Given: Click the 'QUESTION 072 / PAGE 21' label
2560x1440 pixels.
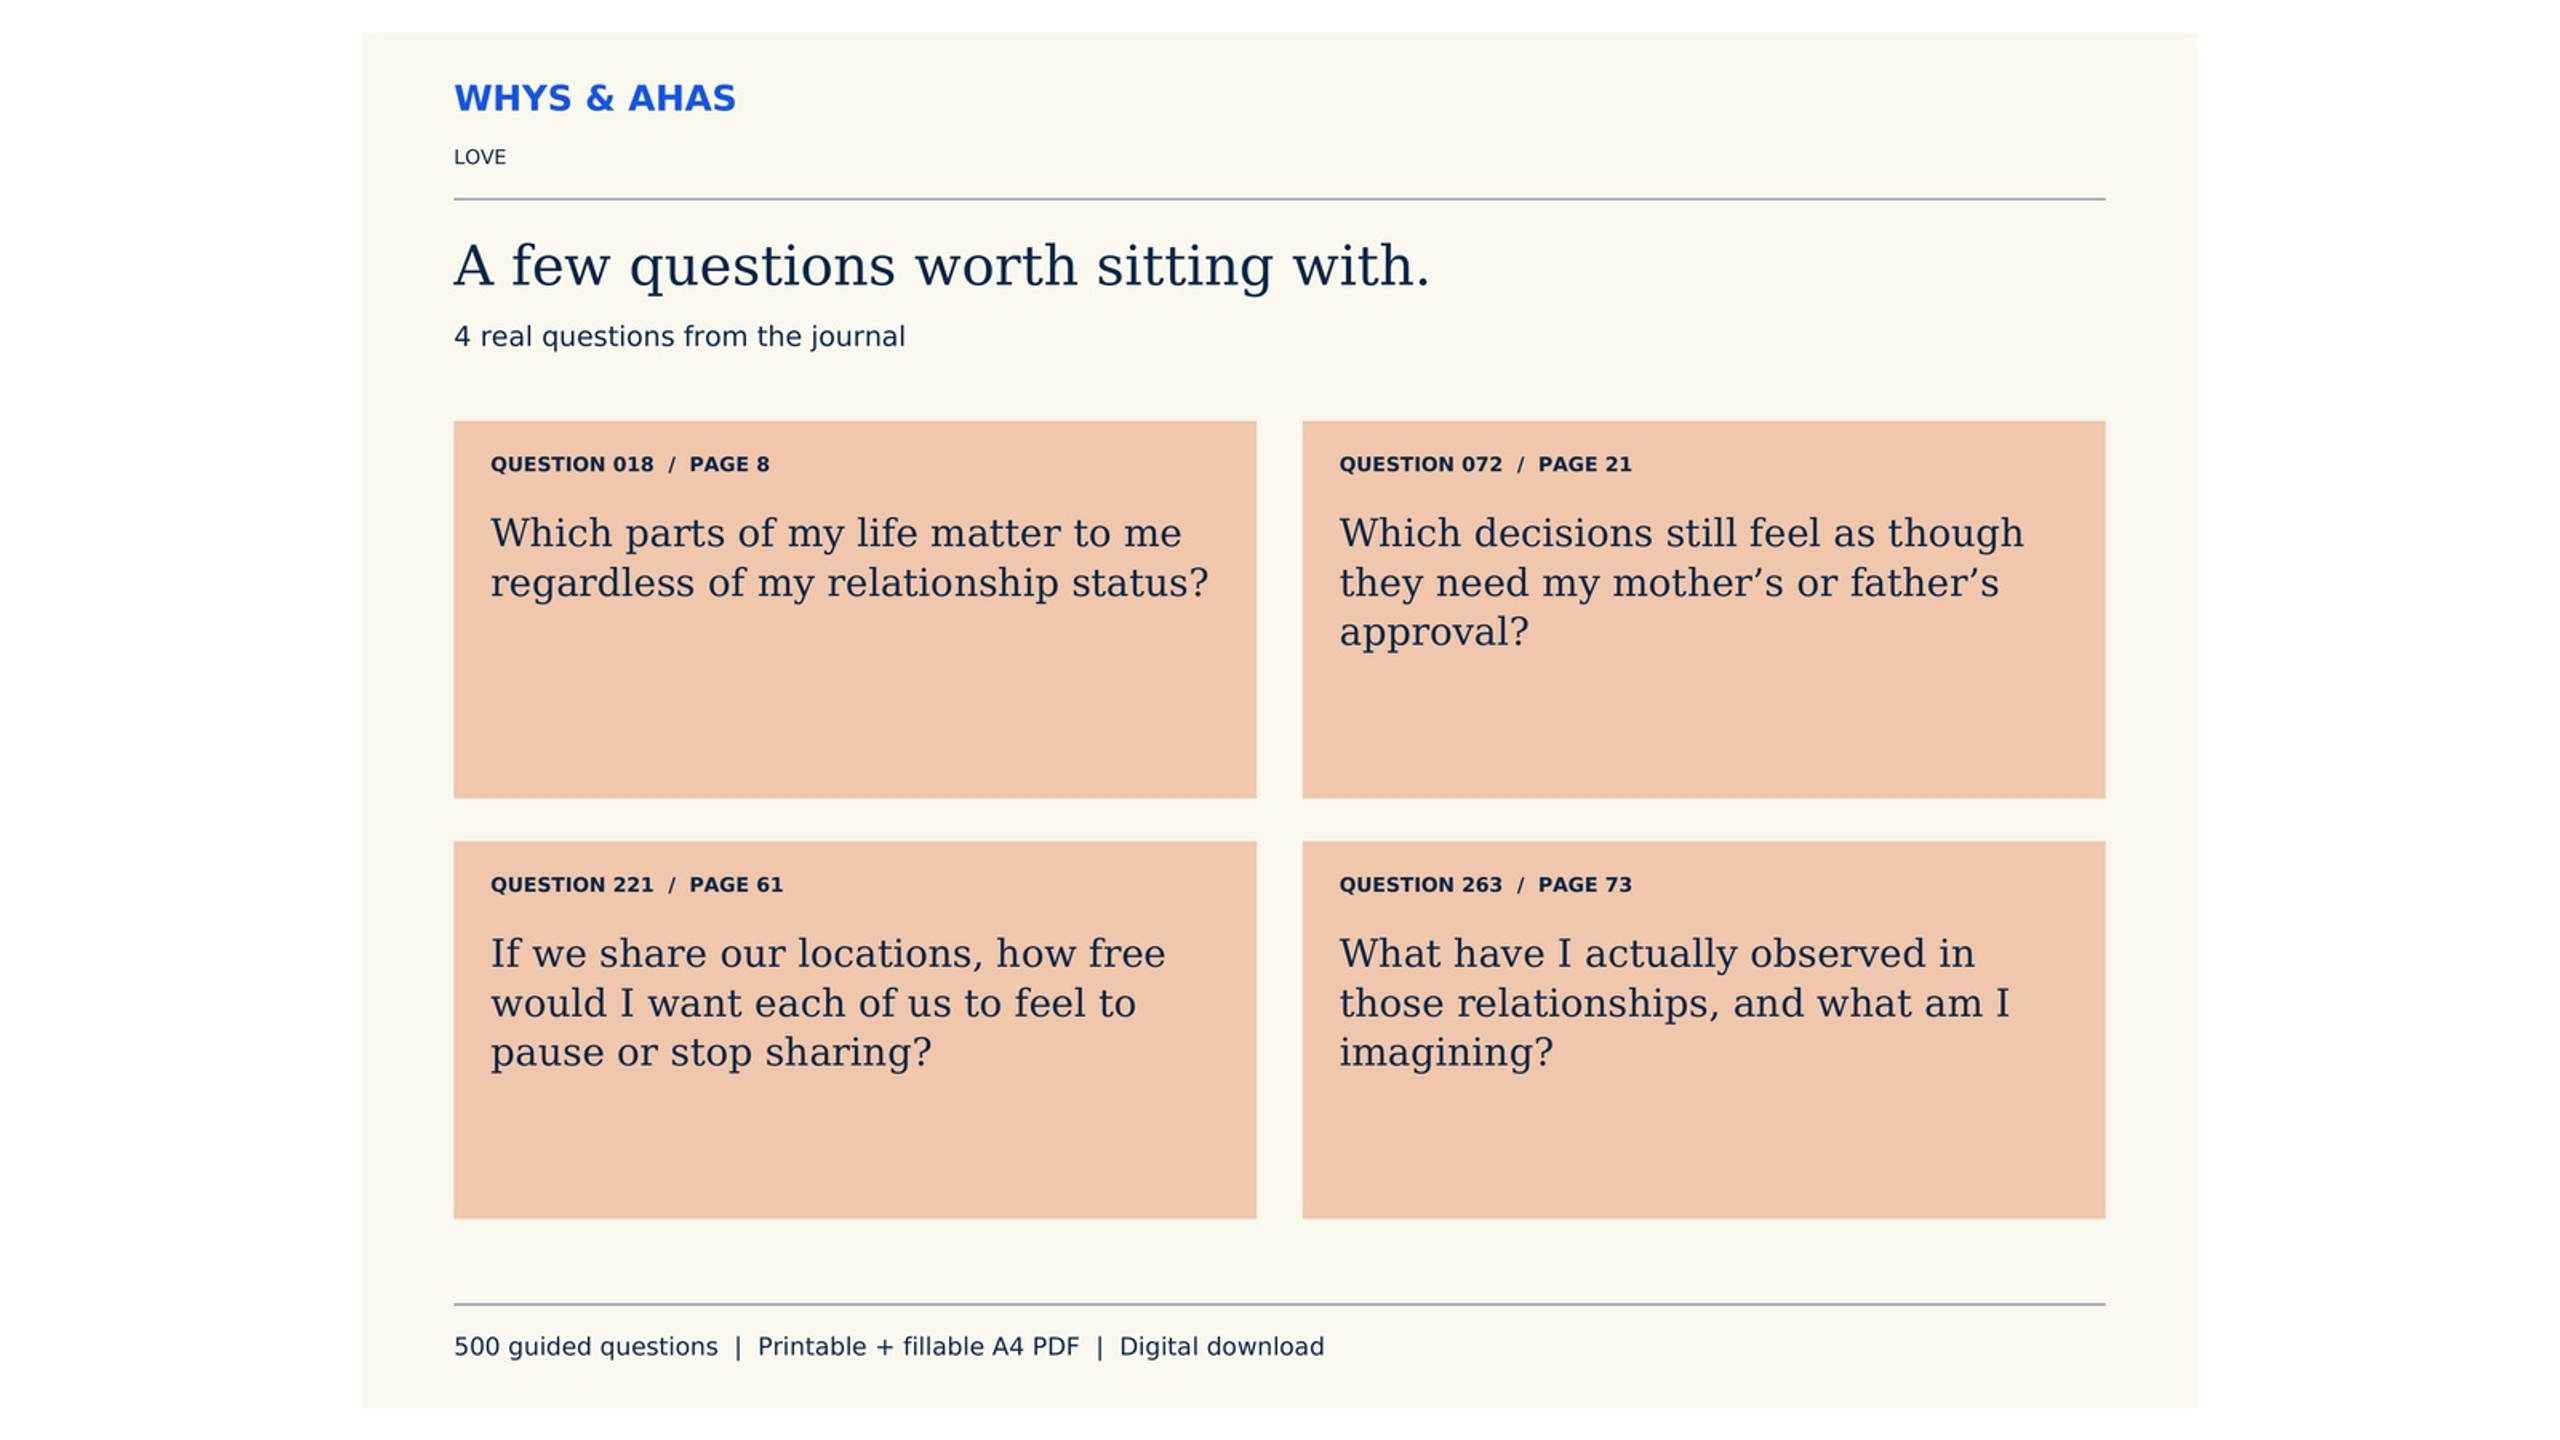Looking at the screenshot, I should [1485, 464].
